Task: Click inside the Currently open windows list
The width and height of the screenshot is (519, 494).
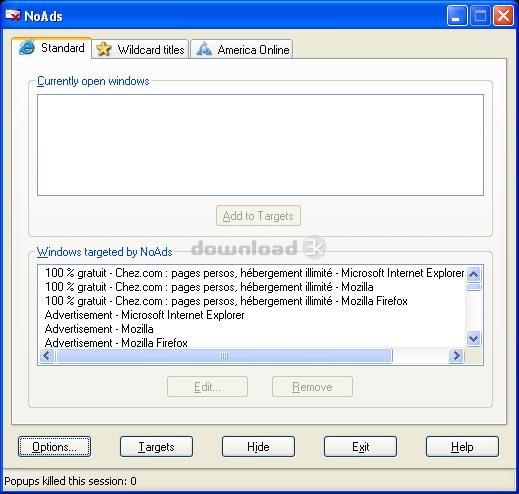Action: 260,145
